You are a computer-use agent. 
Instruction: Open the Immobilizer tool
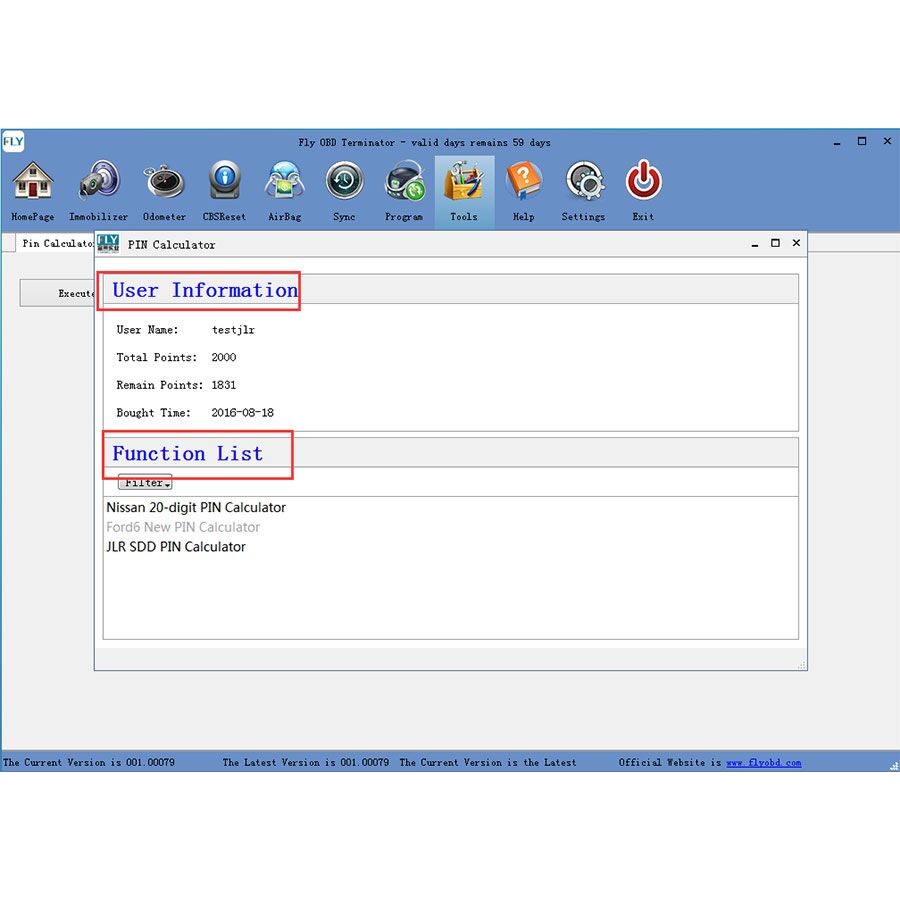point(99,191)
